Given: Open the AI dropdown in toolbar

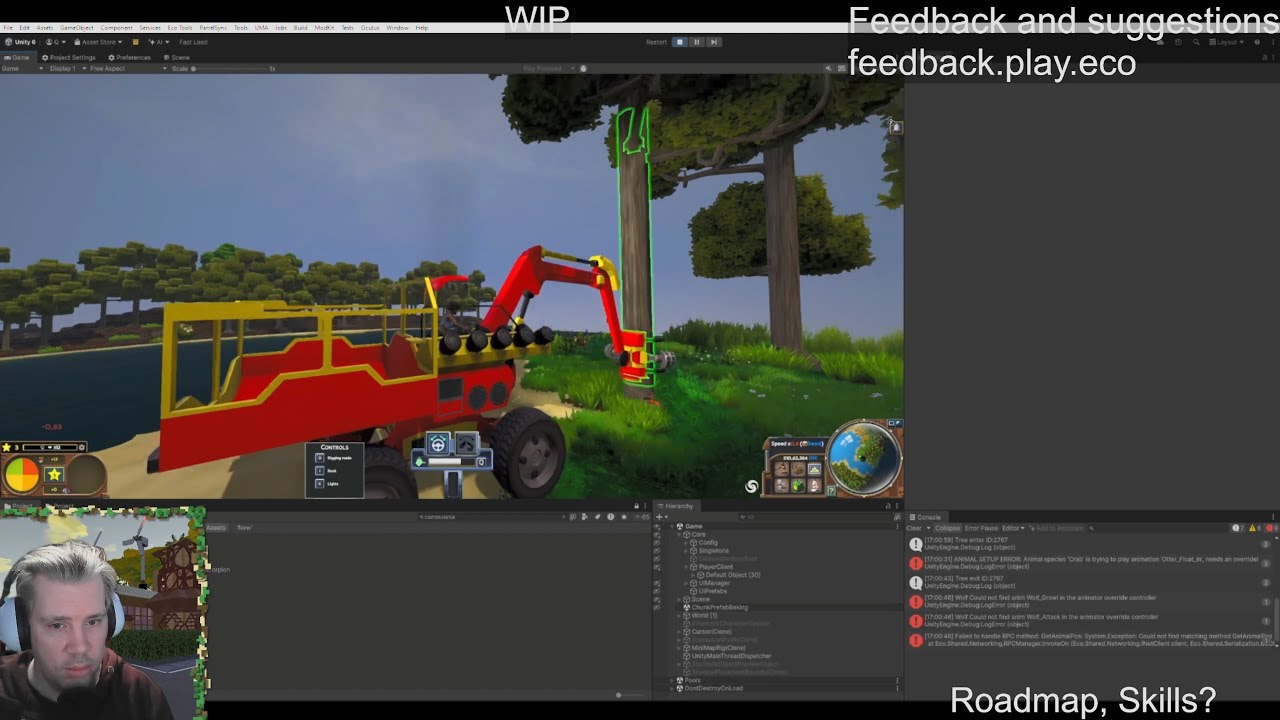Looking at the screenshot, I should (158, 42).
